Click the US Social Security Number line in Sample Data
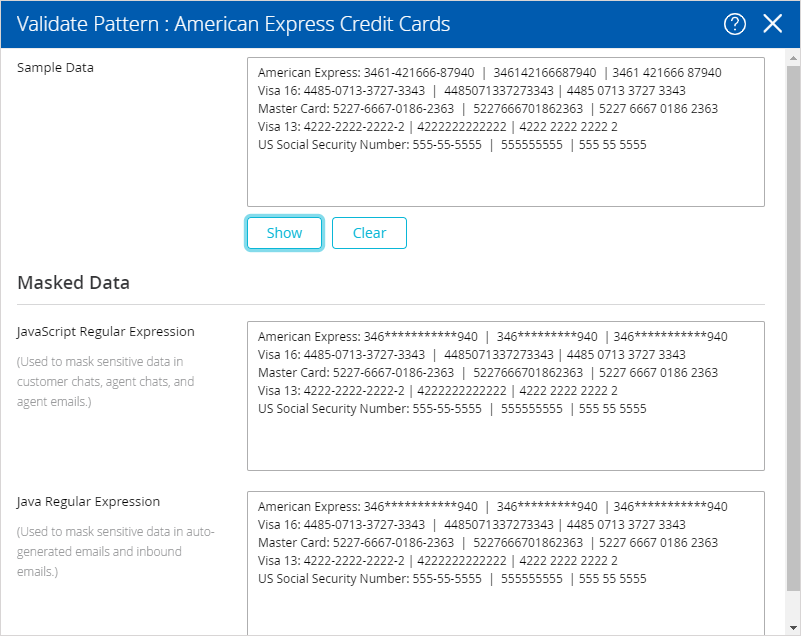This screenshot has height=636, width=801. [452, 145]
